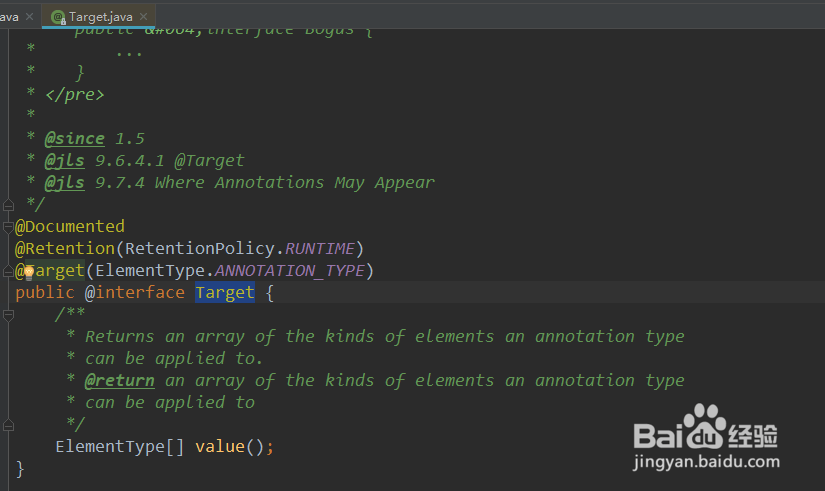Image resolution: width=825 pixels, height=491 pixels.
Task: Click the value() method name
Action: tap(220, 447)
